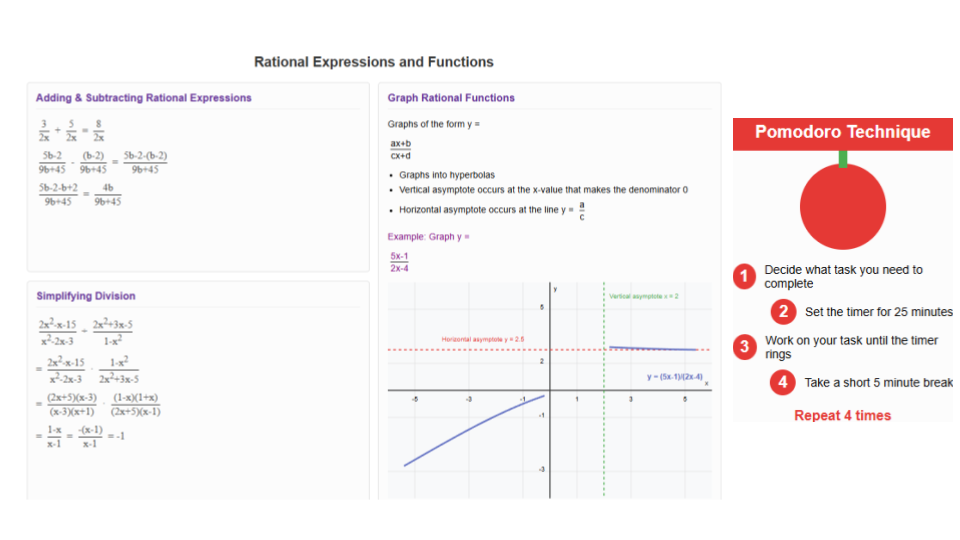Click the Rational Expressions and Functions title
960x540 pixels.
[x=373, y=62]
